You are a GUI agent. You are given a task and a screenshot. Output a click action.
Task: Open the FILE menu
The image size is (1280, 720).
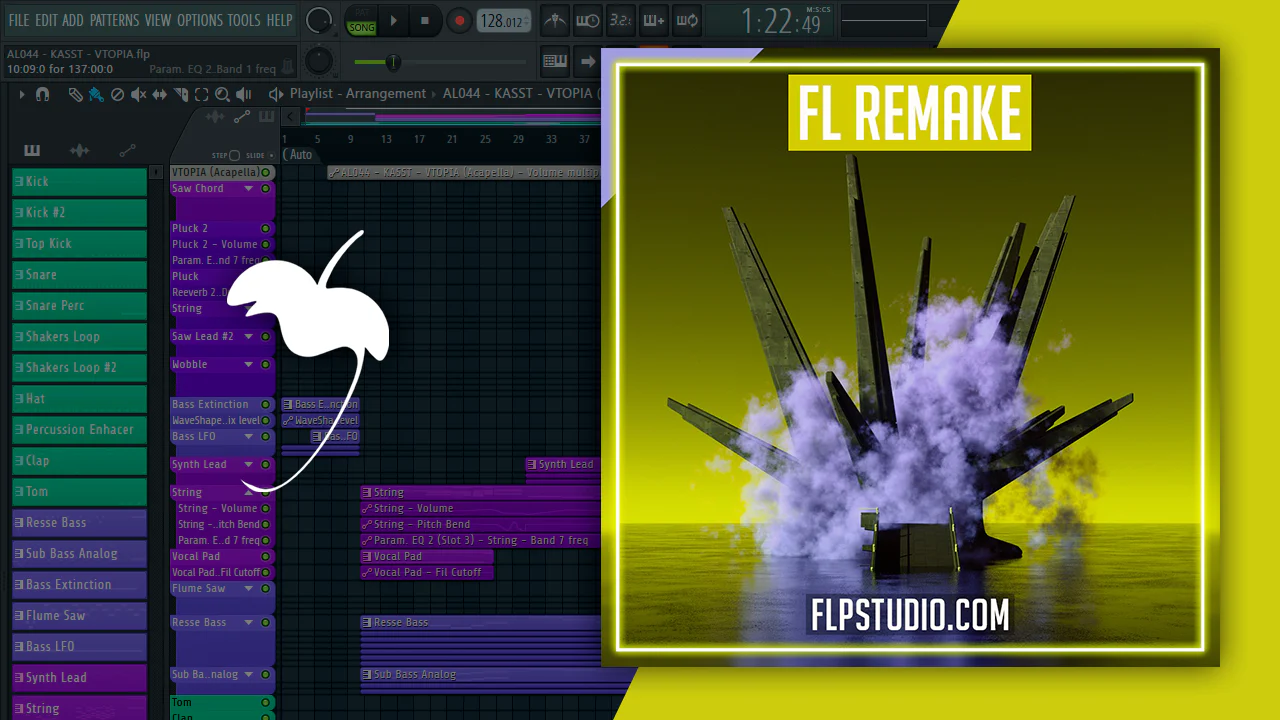tap(19, 20)
